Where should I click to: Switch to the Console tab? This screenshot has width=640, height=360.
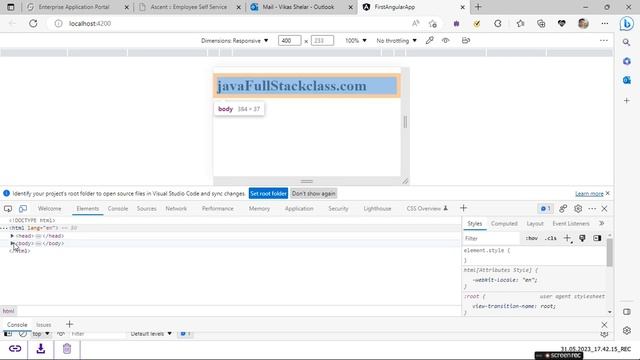pyautogui.click(x=118, y=209)
